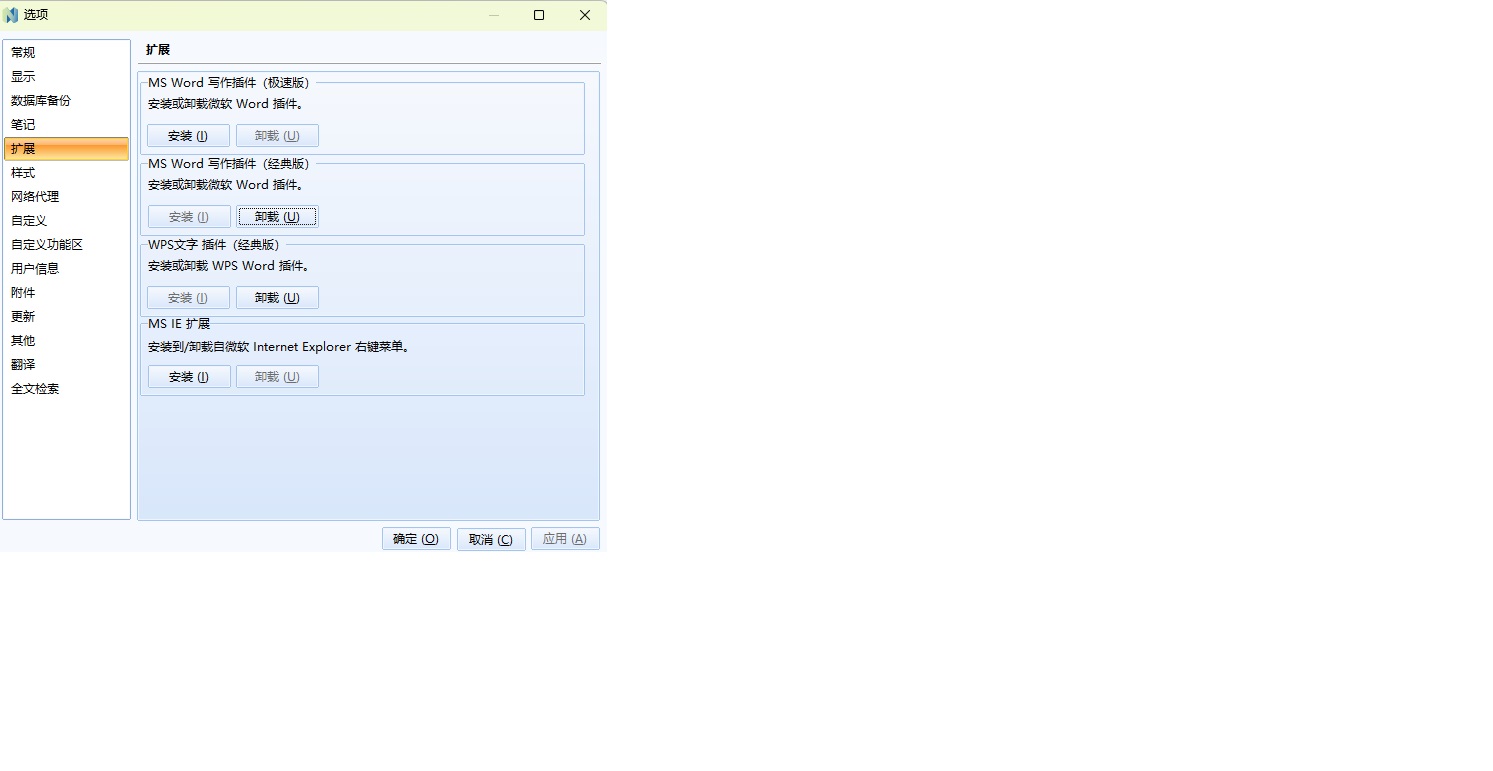Open the 常规 settings category

click(x=66, y=53)
